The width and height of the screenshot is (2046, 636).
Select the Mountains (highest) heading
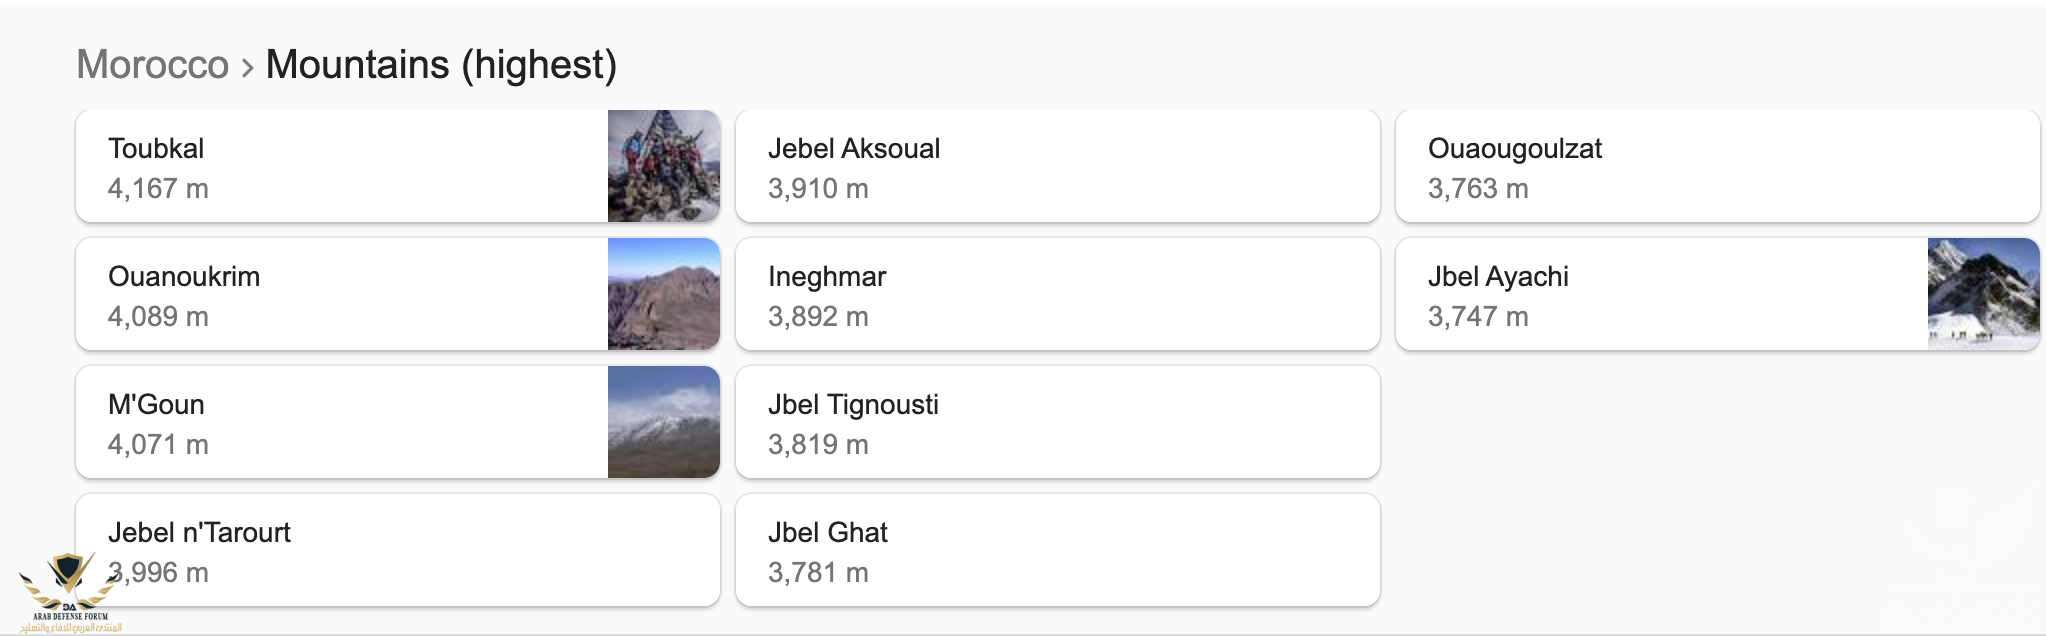pos(441,65)
